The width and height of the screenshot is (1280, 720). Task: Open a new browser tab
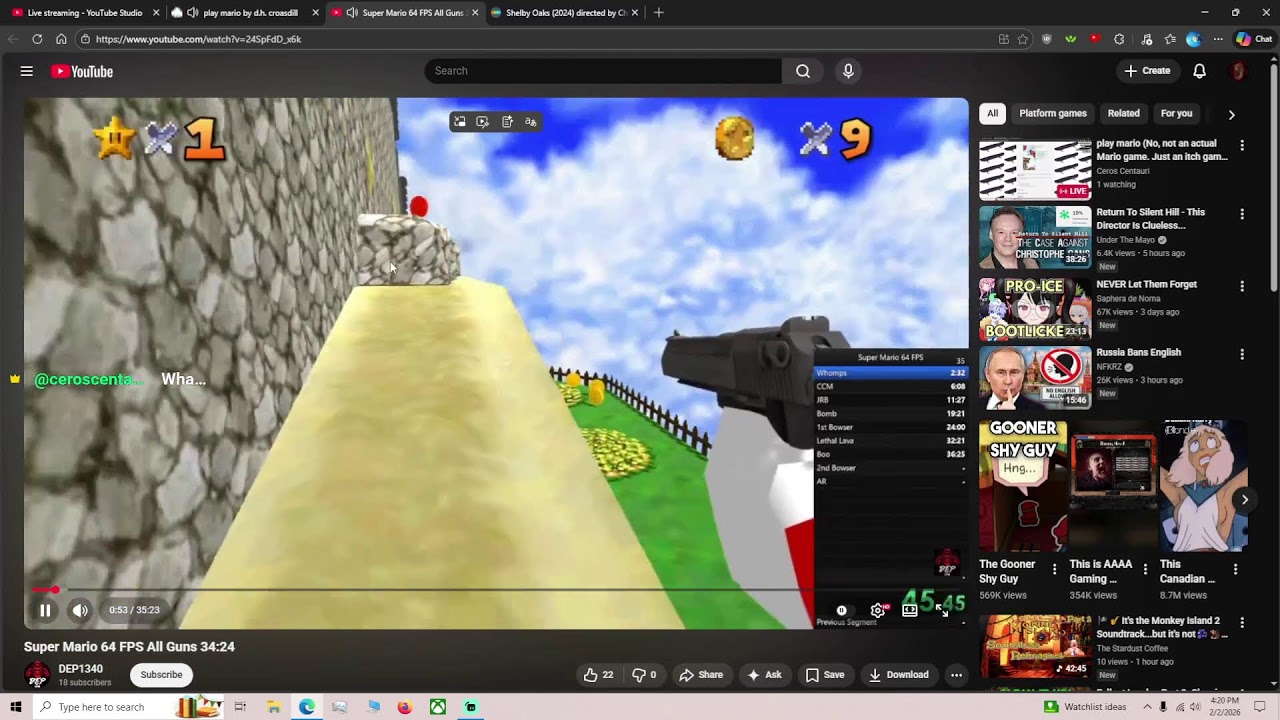pos(658,13)
